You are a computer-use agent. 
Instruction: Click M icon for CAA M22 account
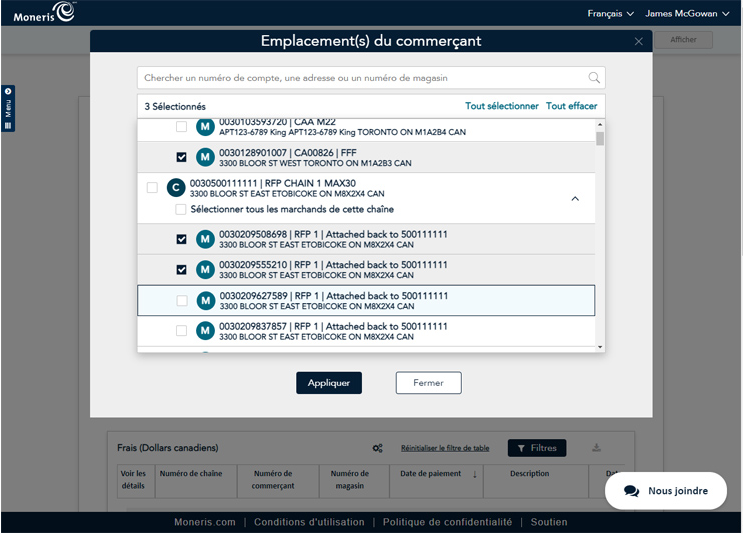coord(205,127)
